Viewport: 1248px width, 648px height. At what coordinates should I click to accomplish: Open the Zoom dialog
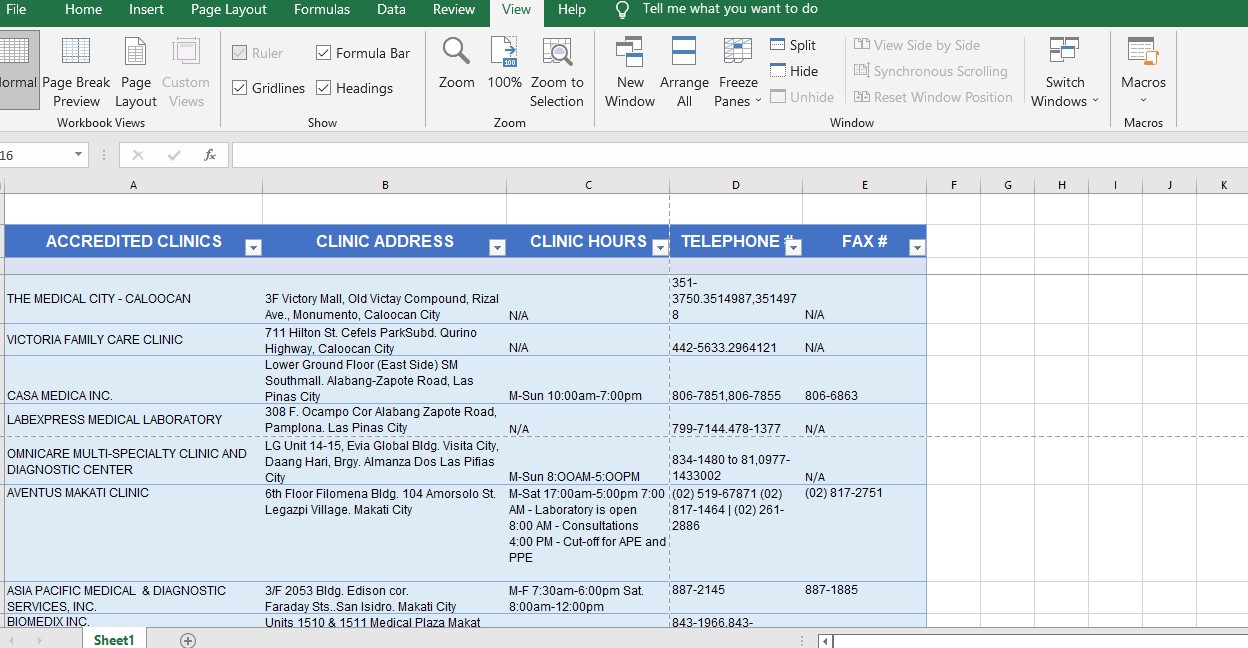[457, 63]
